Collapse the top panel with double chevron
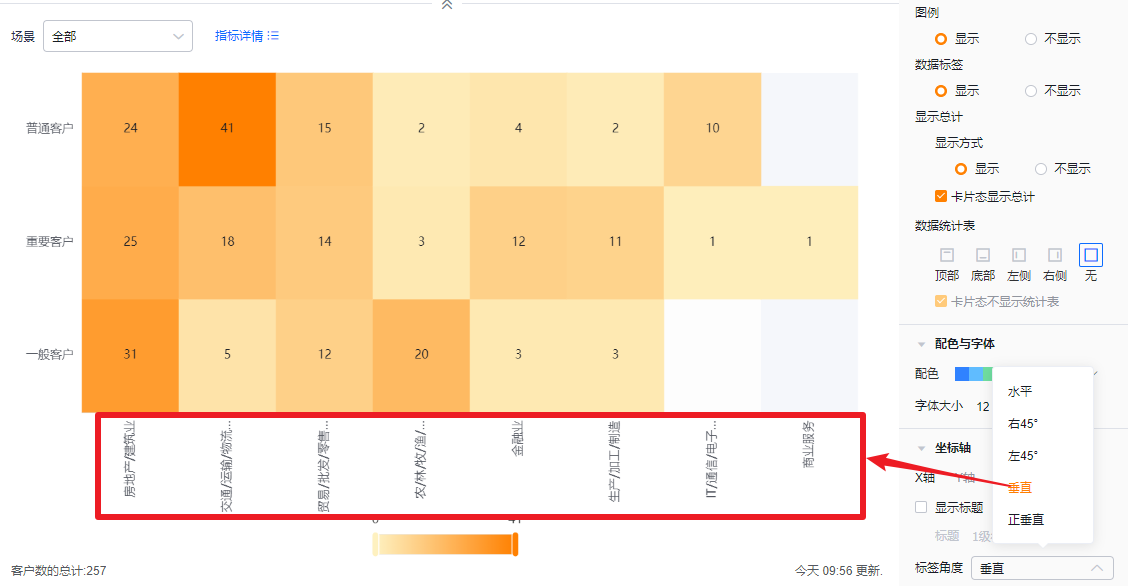 pyautogui.click(x=447, y=6)
